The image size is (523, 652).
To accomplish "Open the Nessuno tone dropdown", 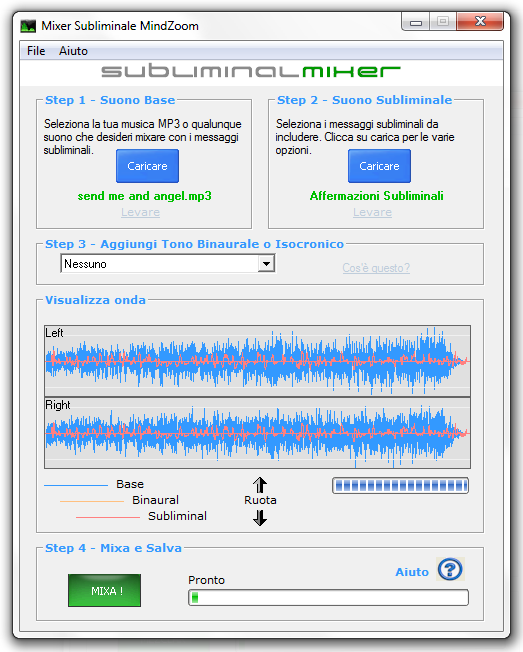I will [168, 264].
